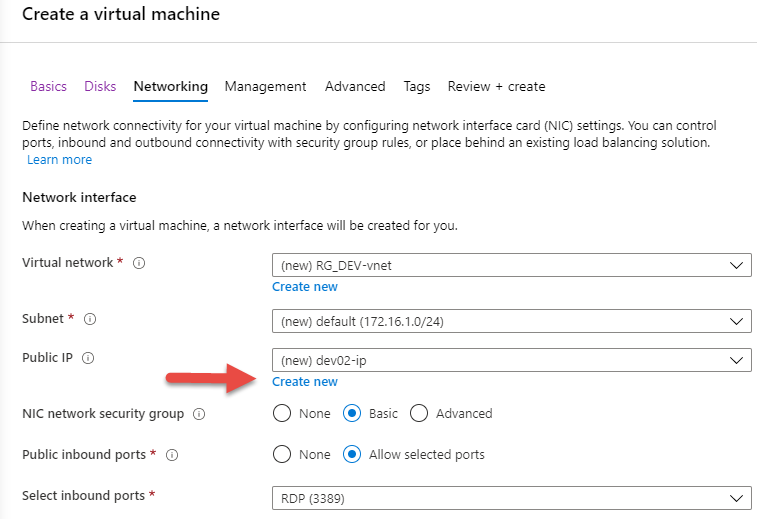Select Basic NIC network security group
This screenshot has width=757, height=519.
pyautogui.click(x=352, y=413)
